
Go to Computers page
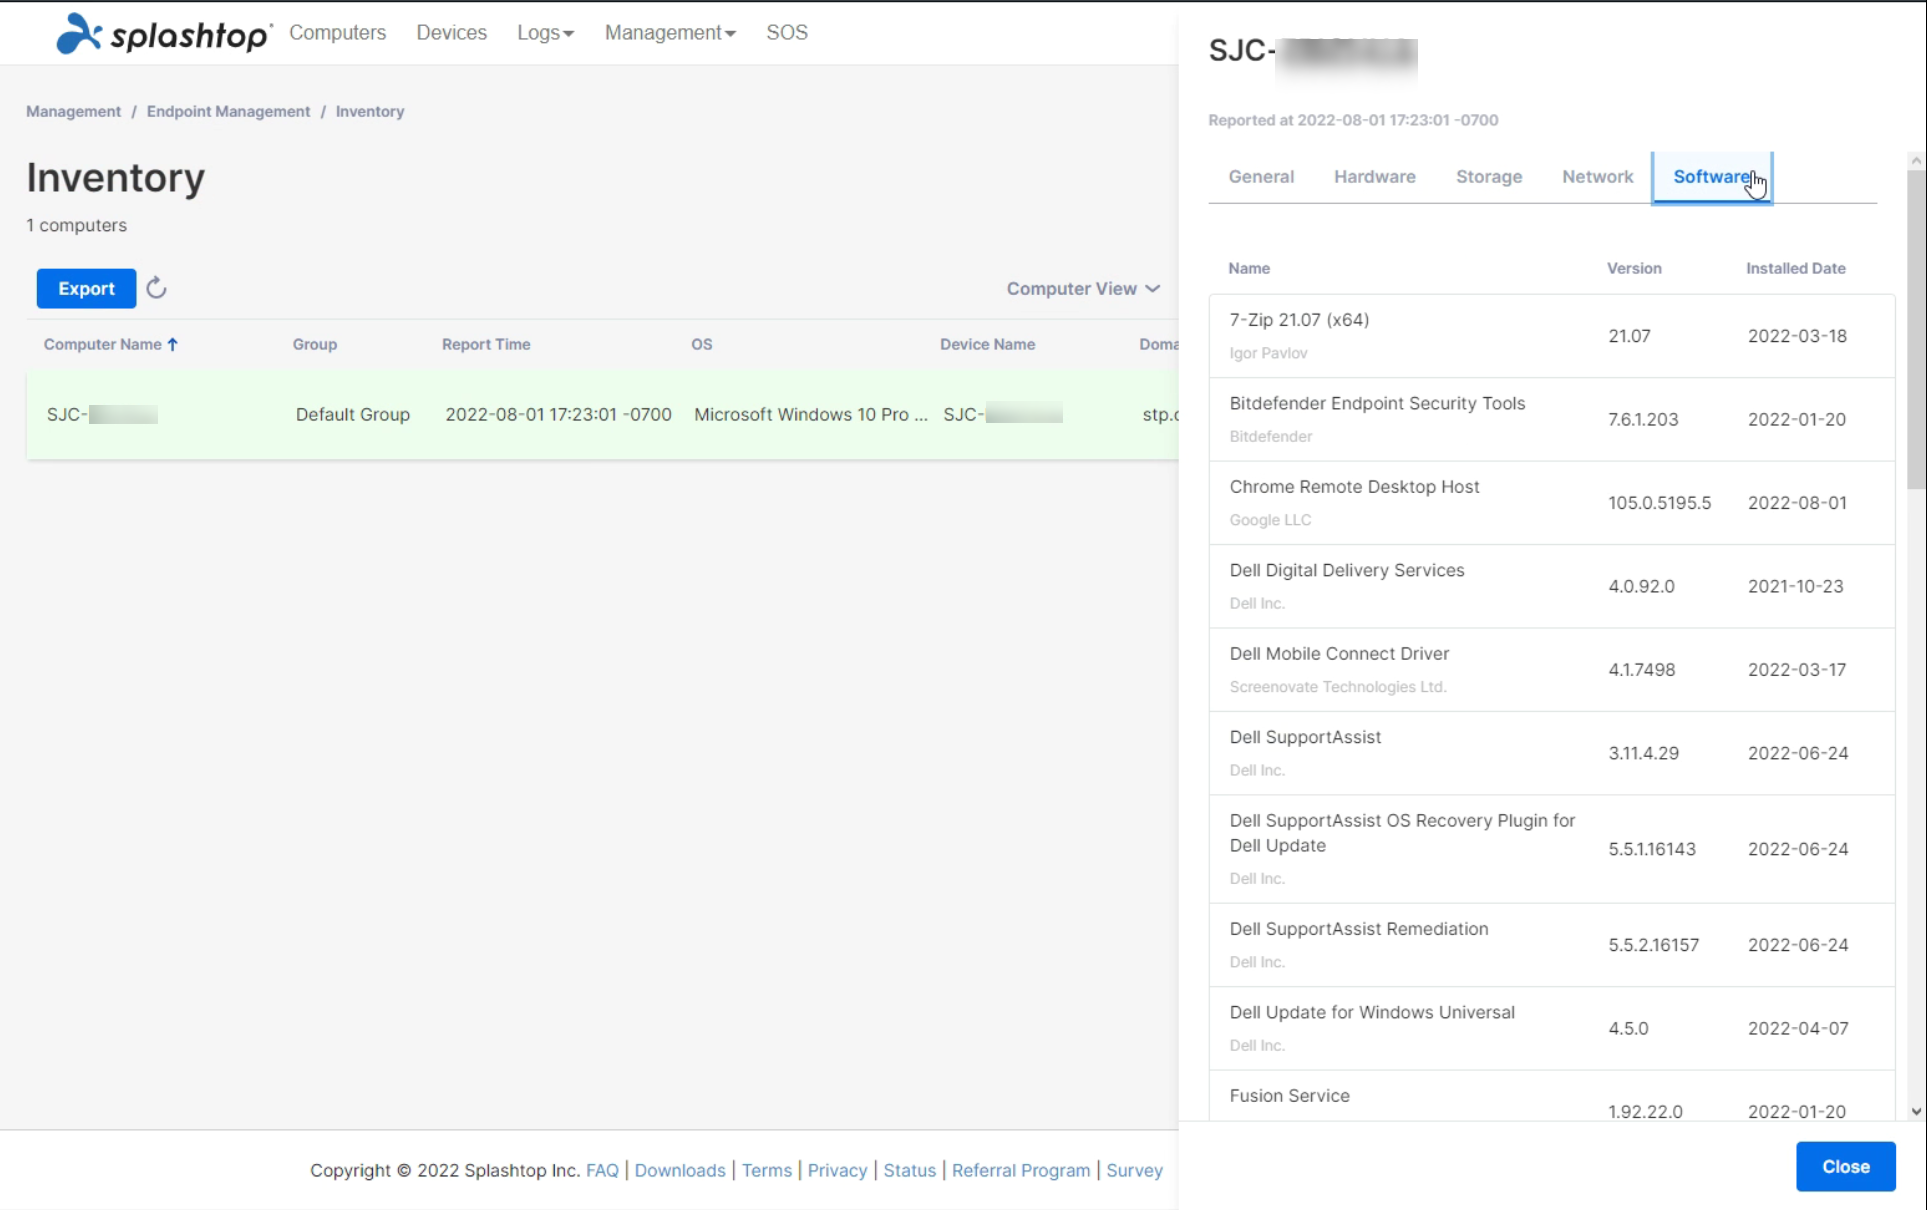click(x=337, y=32)
